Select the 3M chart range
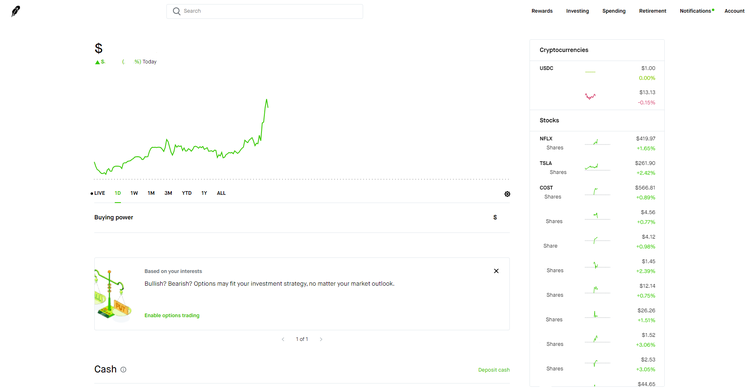Viewport: 750px width, 388px height. click(x=168, y=193)
